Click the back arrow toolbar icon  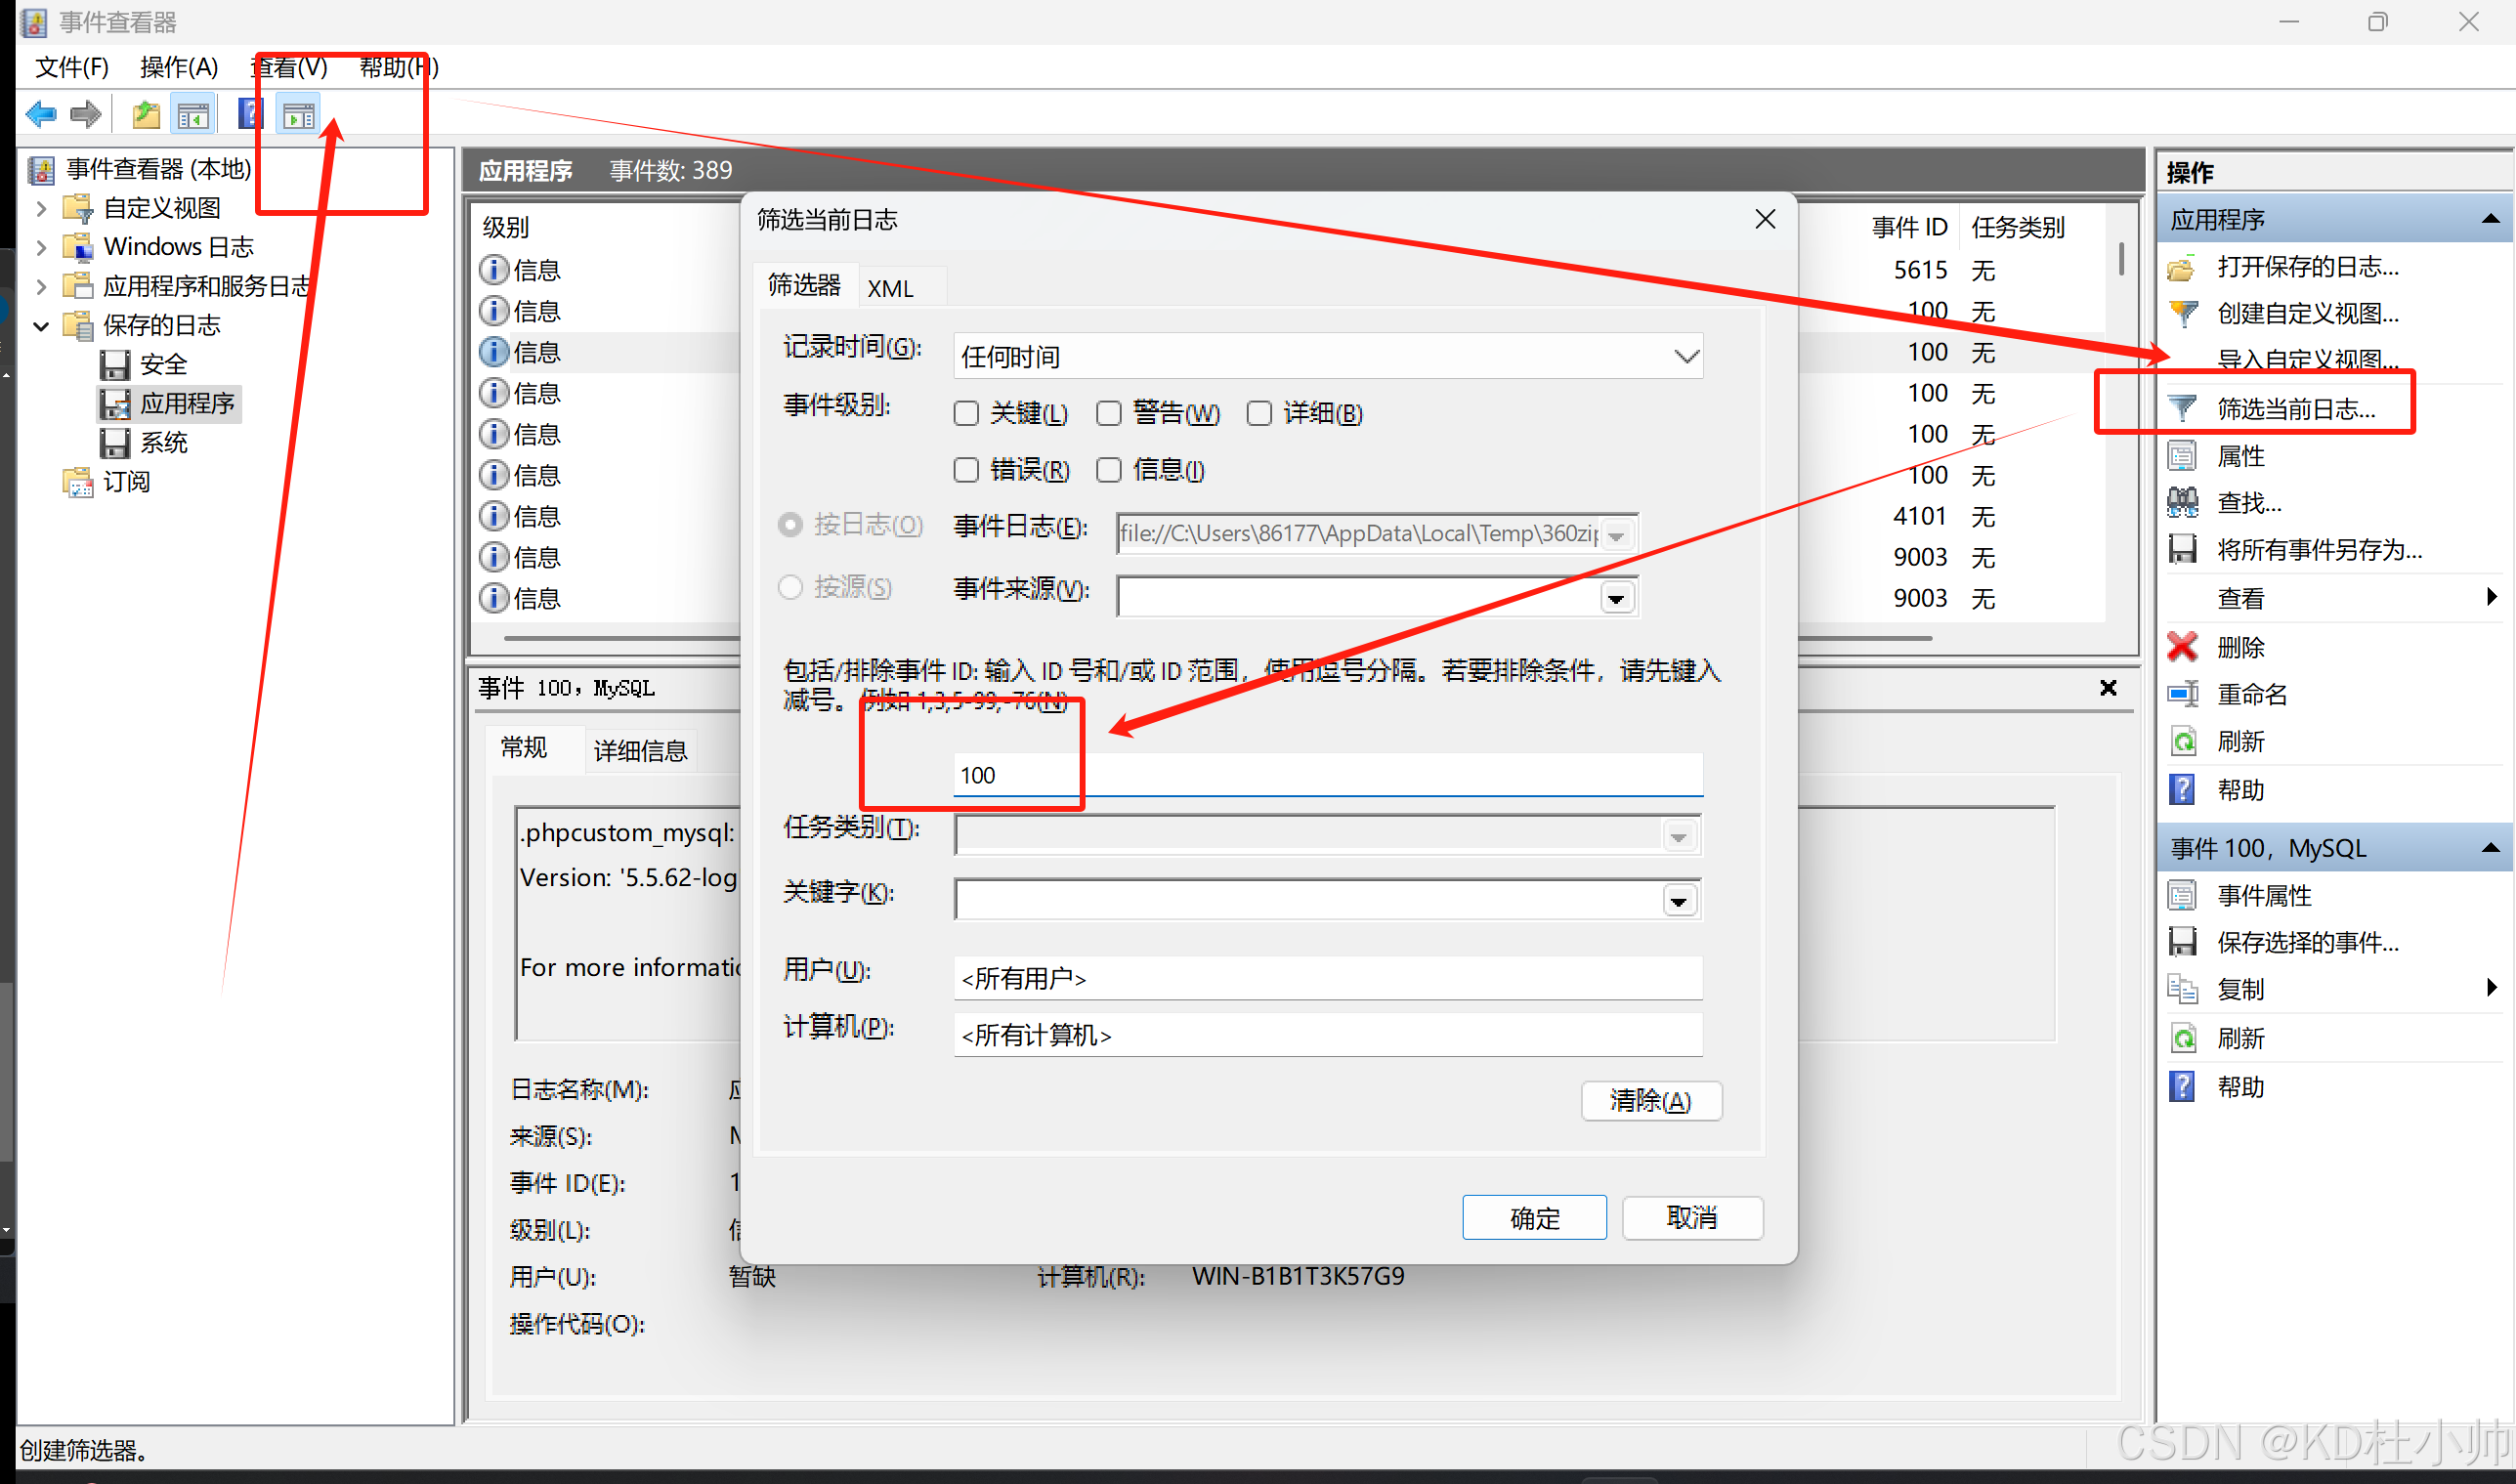(40, 115)
